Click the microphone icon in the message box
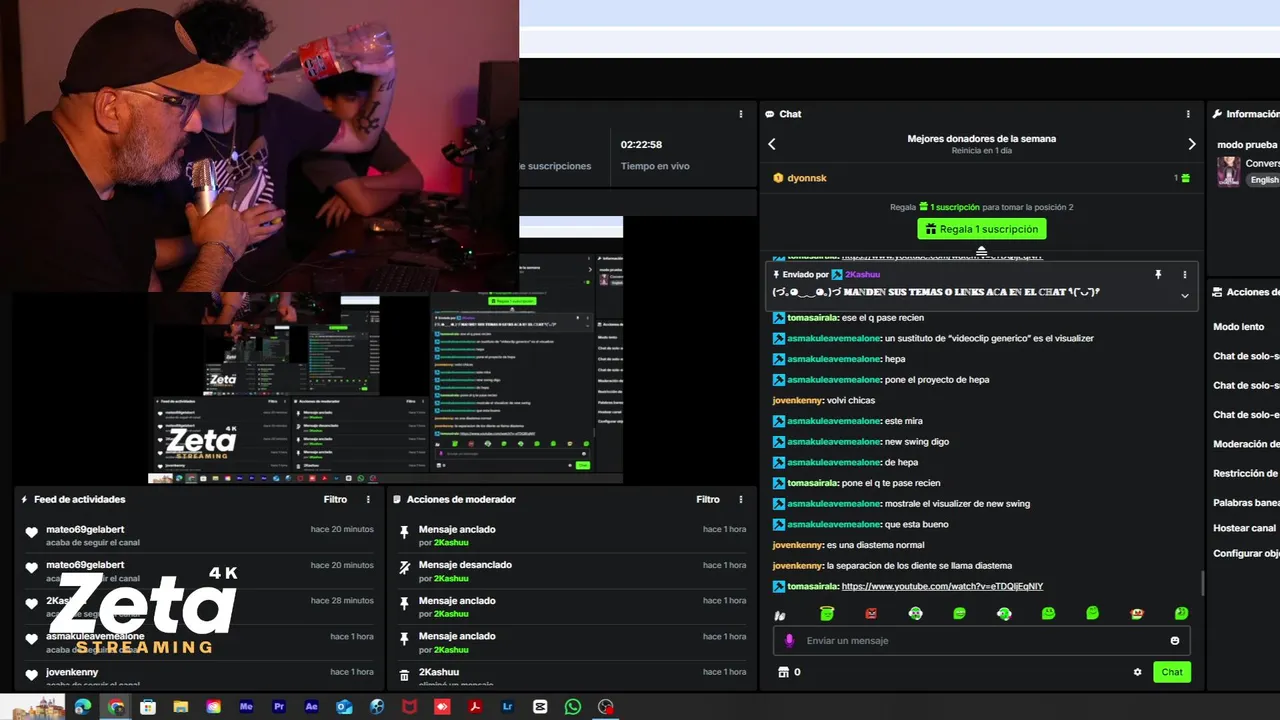1280x720 pixels. (789, 640)
